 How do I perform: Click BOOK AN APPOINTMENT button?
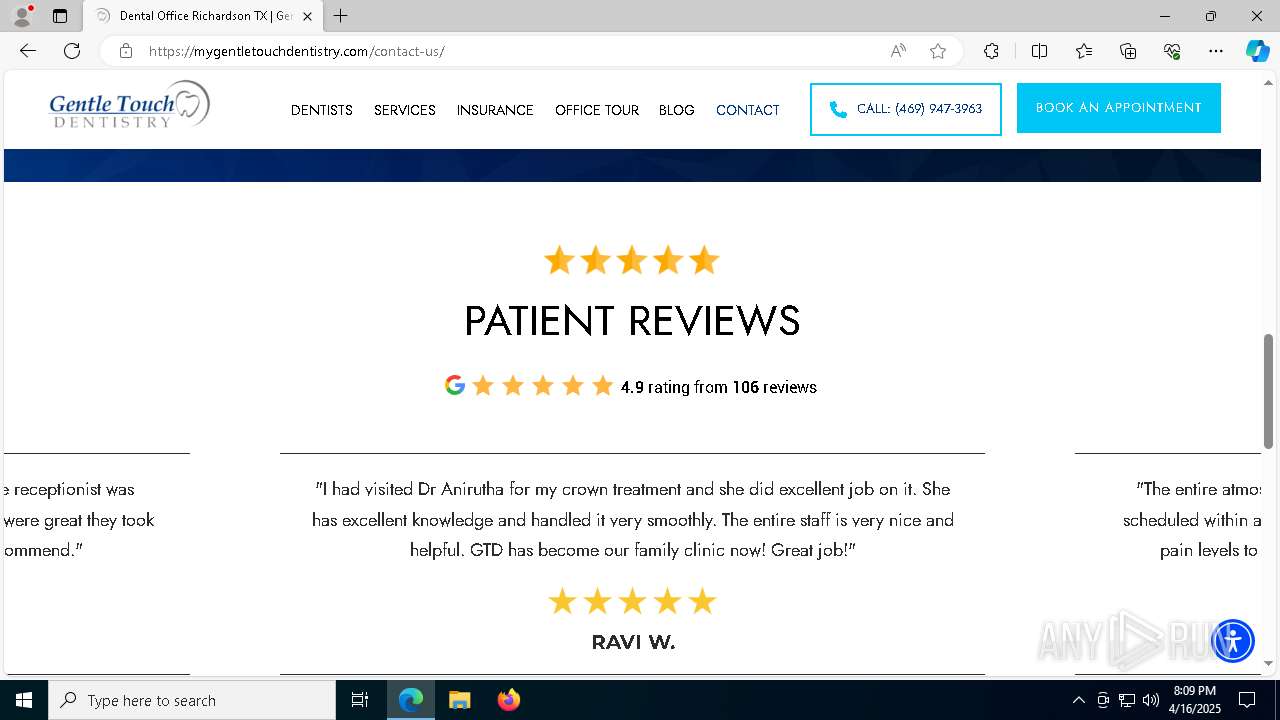point(1119,108)
